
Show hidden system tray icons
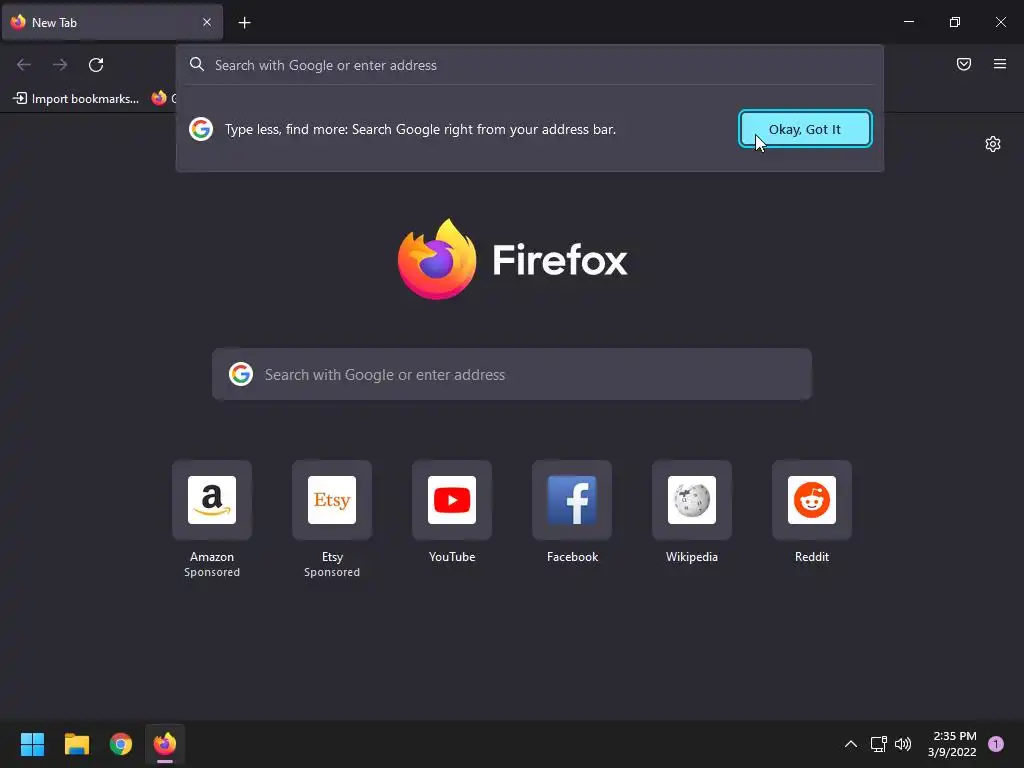click(x=850, y=744)
